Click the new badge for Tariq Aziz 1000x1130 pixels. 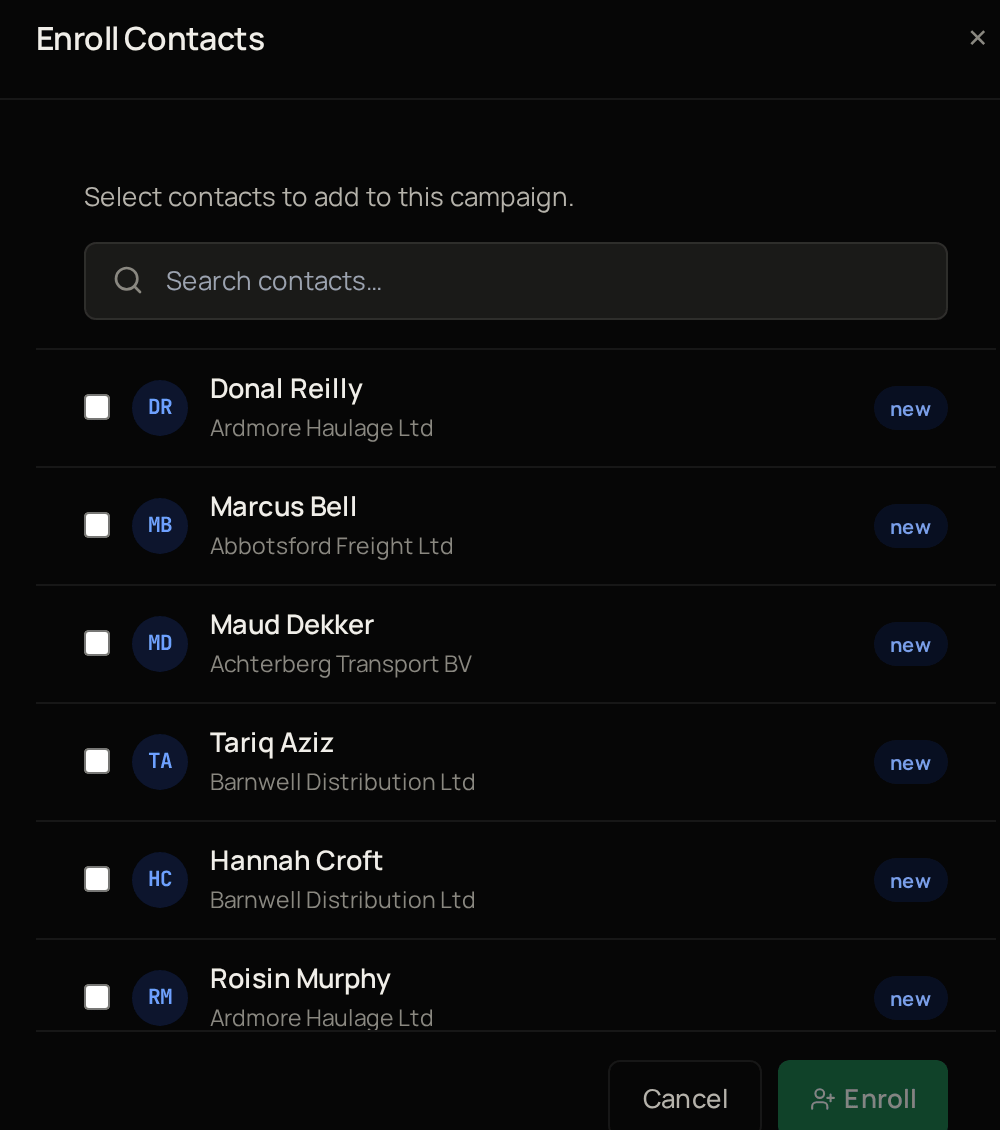coord(911,762)
